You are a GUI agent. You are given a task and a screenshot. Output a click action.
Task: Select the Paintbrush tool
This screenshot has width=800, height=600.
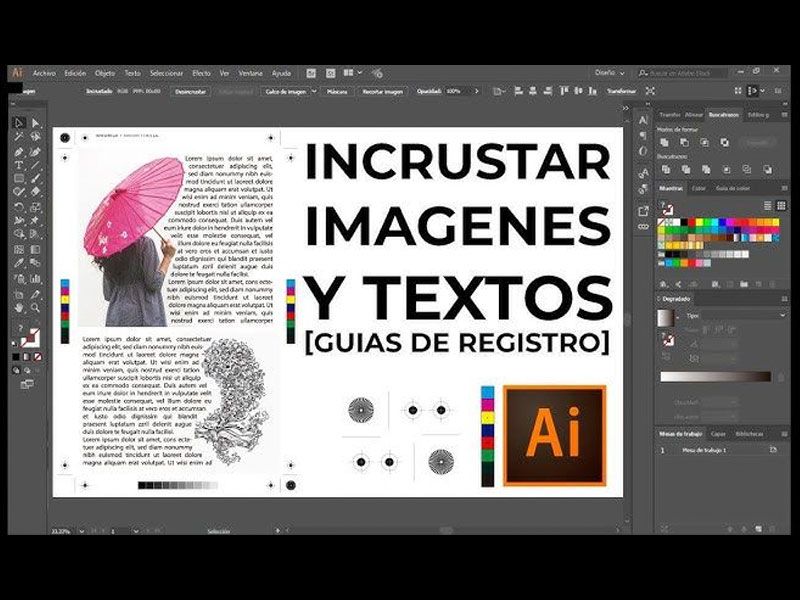[35, 178]
